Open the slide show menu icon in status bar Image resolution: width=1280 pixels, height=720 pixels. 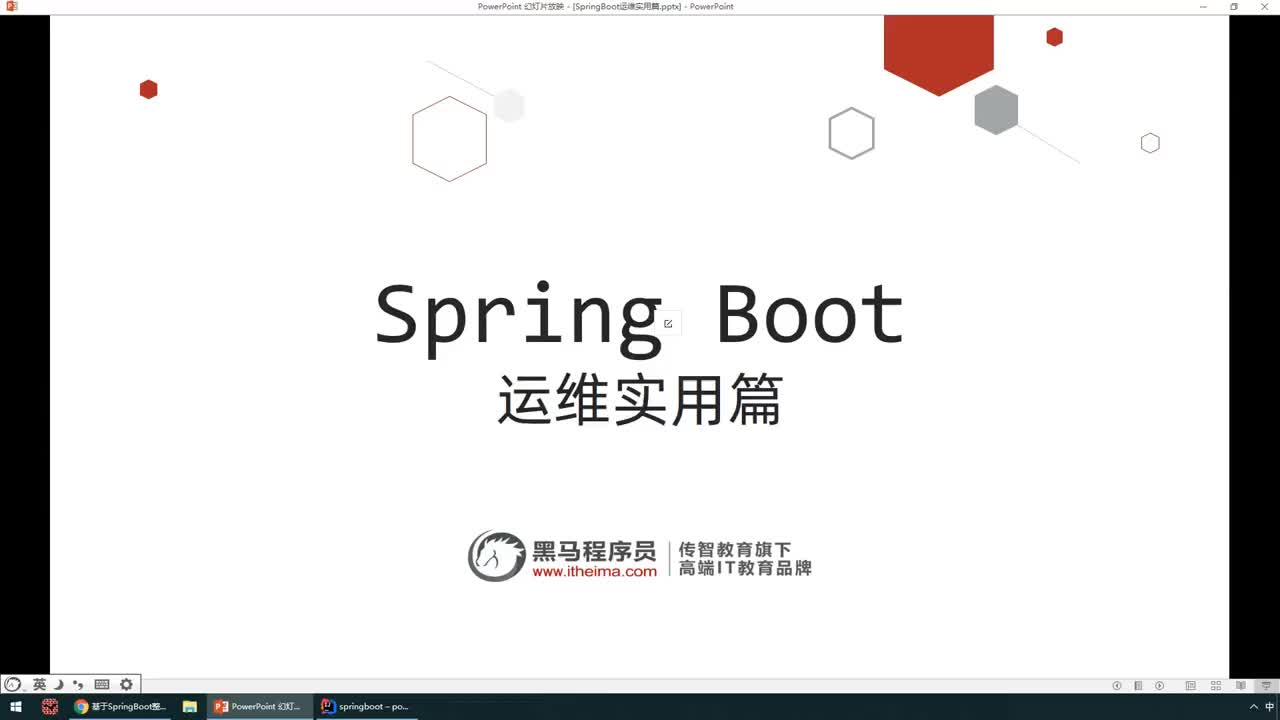coord(1138,686)
